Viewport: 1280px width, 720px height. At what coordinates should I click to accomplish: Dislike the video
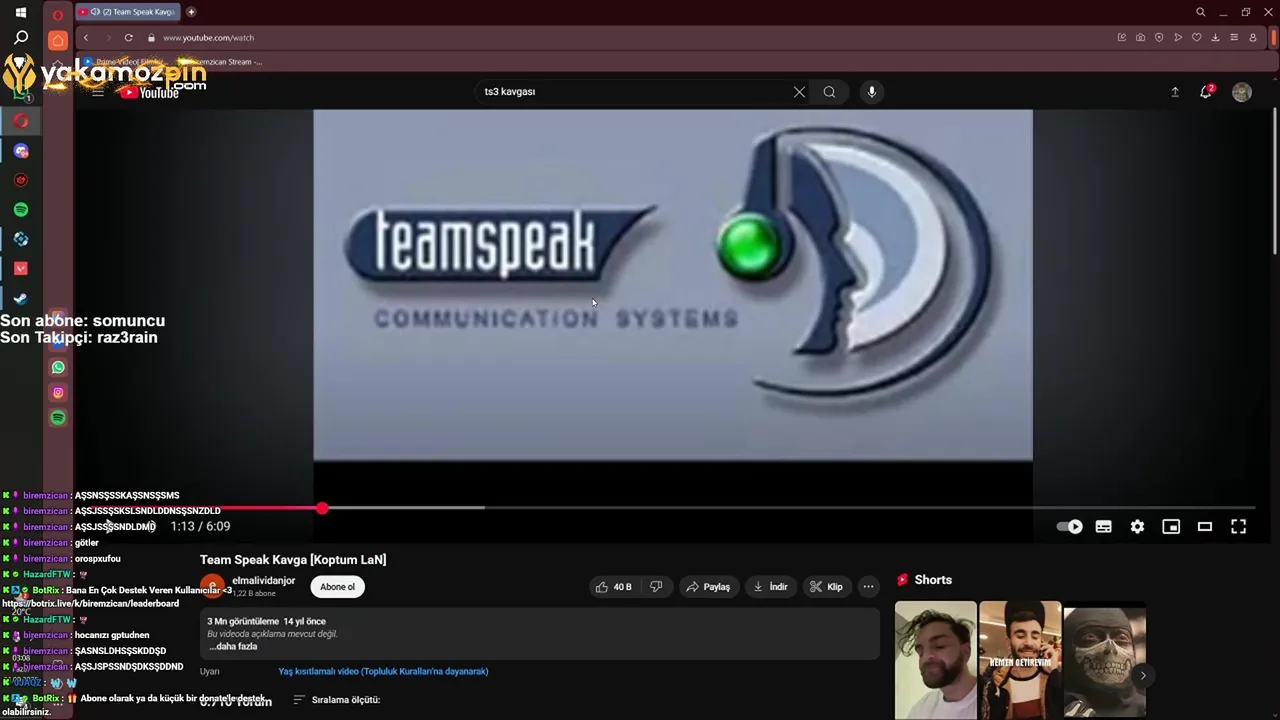657,587
